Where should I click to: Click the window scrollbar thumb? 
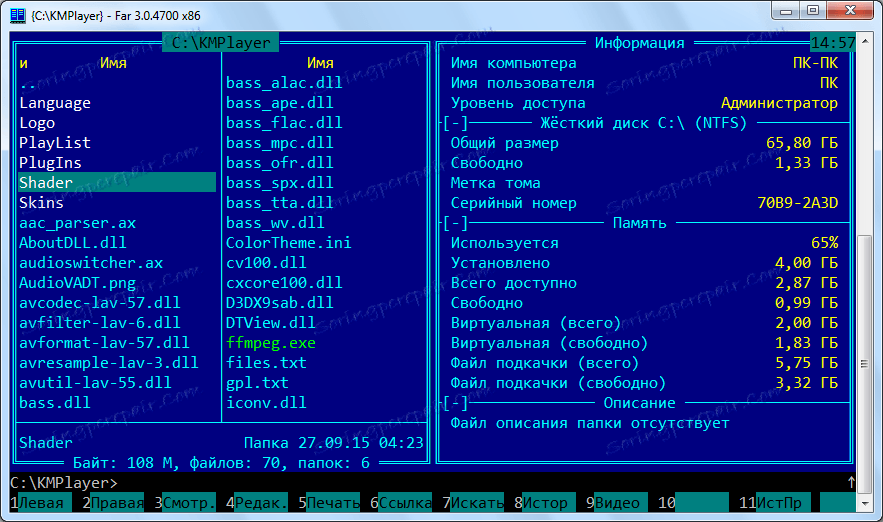[x=864, y=365]
